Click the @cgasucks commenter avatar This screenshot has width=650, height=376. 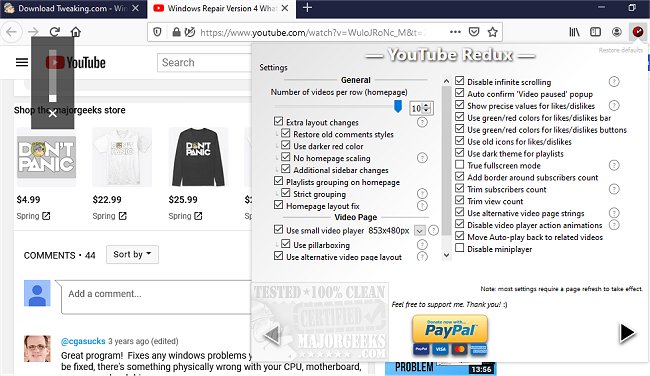(37, 349)
